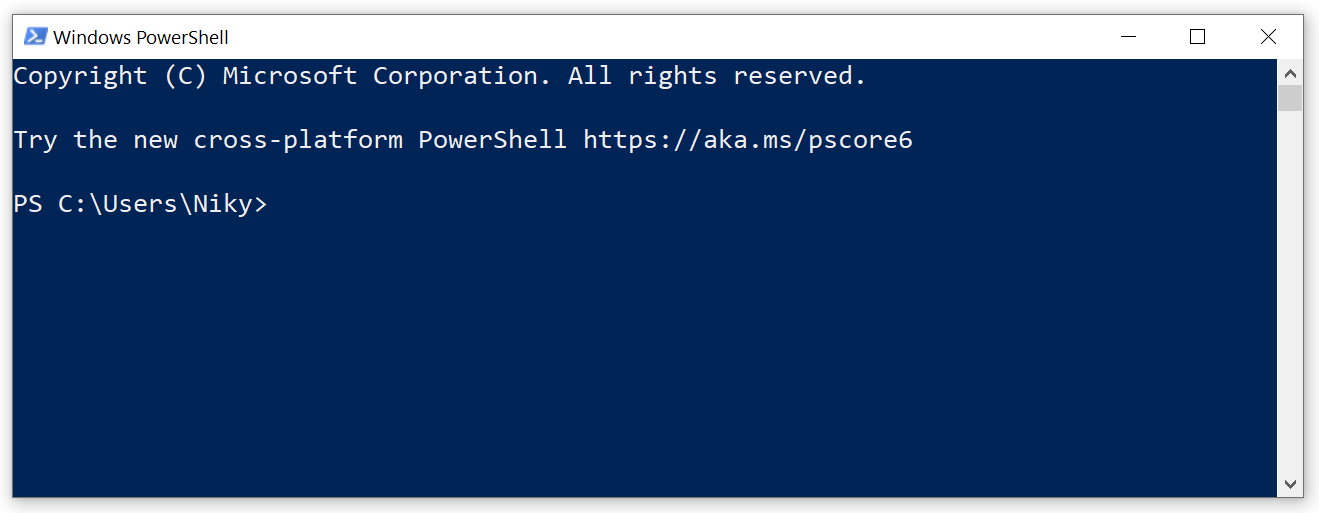The image size is (1319, 513).
Task: Click the empty blue console area below the prompt
Action: click(x=640, y=370)
